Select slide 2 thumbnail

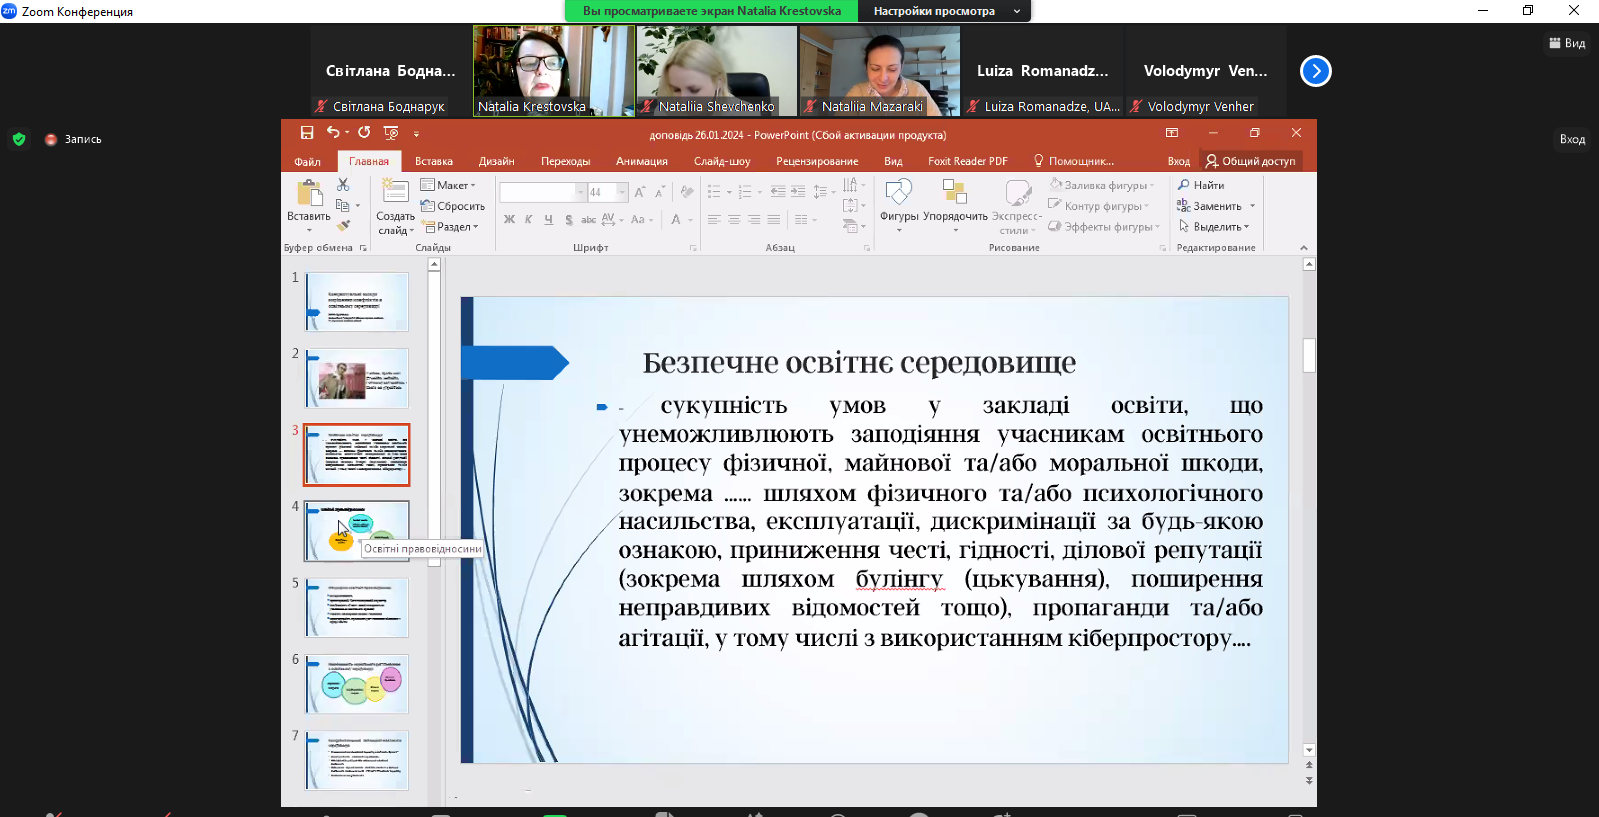(357, 378)
